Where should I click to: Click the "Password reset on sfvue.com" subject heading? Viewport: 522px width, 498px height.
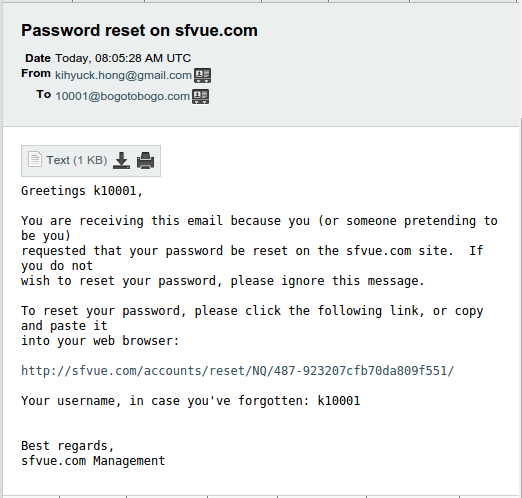coord(139,30)
